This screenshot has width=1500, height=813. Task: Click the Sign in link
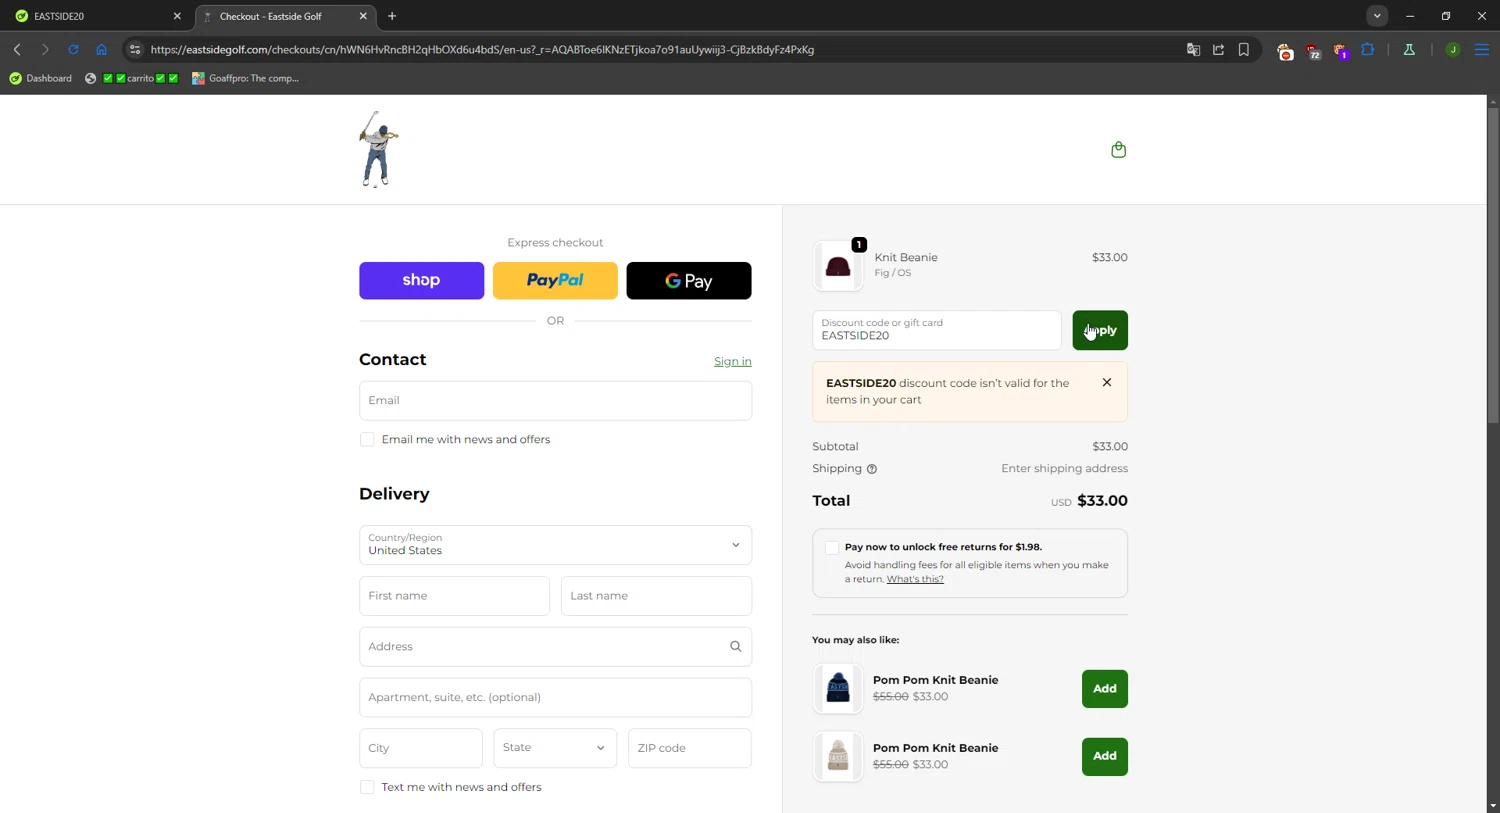733,362
